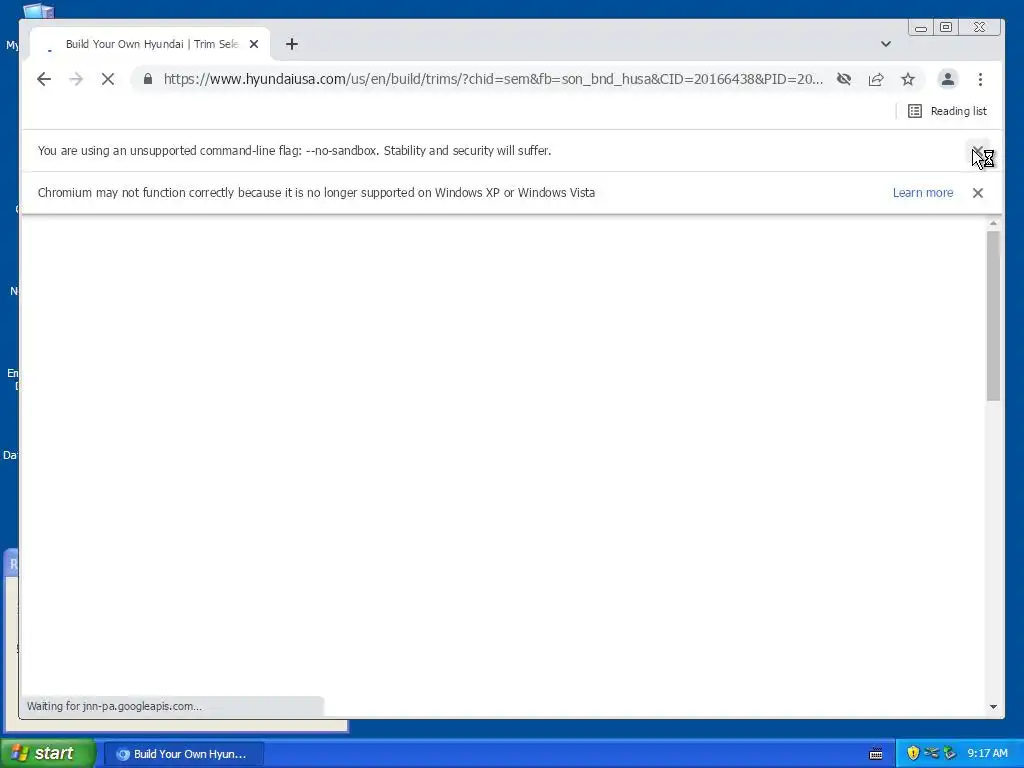Image resolution: width=1024 pixels, height=768 pixels.
Task: Click the forward navigation arrow
Action: (76, 79)
